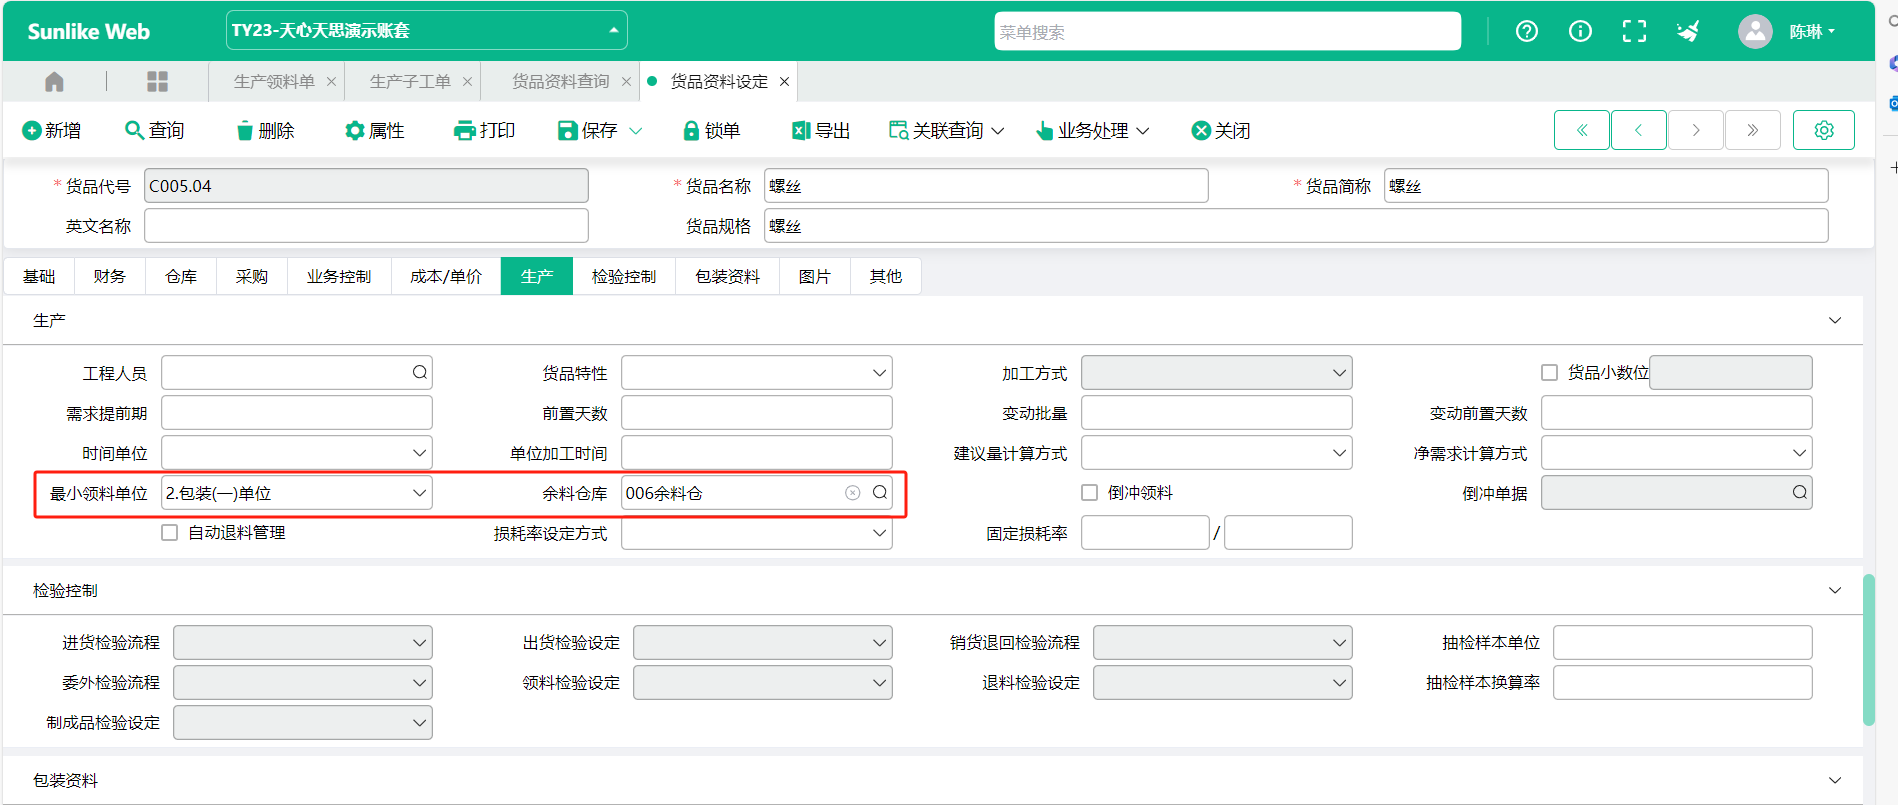Open the gear settings button
This screenshot has width=1898, height=805.
point(1824,130)
